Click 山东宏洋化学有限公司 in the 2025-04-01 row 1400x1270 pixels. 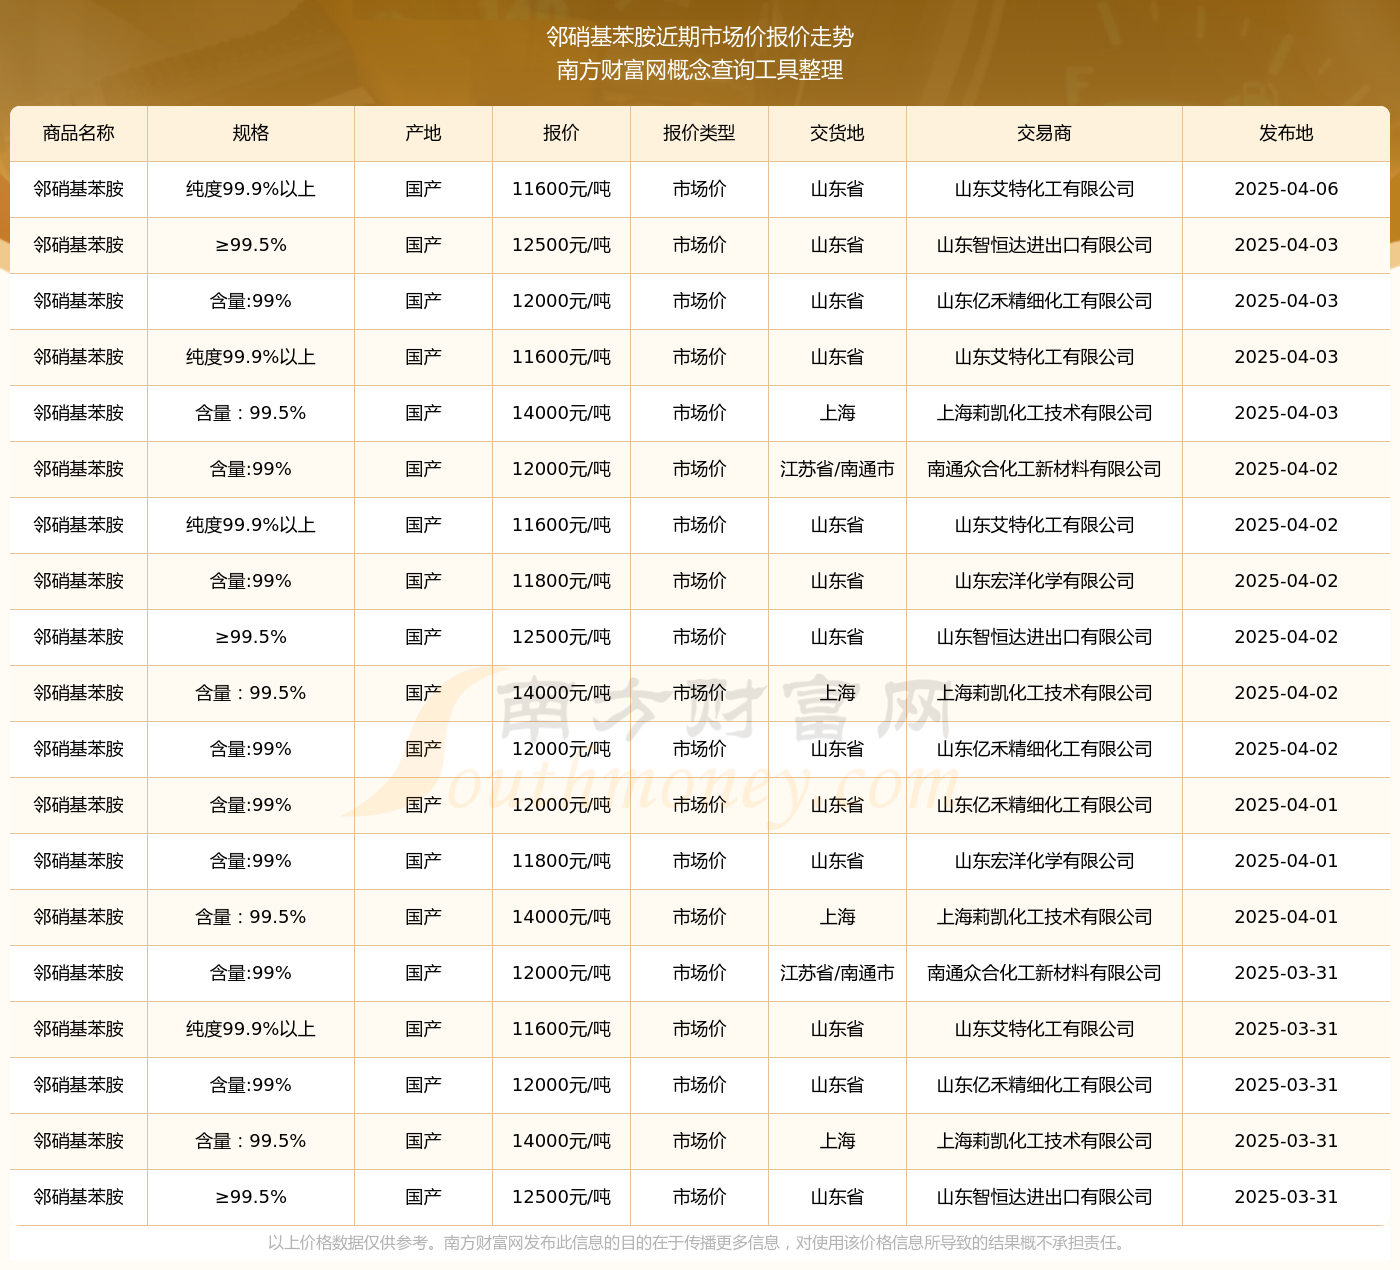[x=1044, y=861]
